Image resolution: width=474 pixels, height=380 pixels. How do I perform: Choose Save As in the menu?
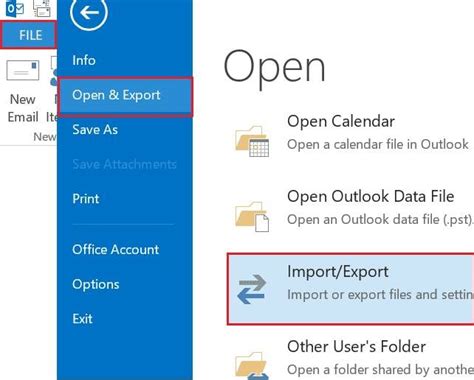tap(95, 129)
